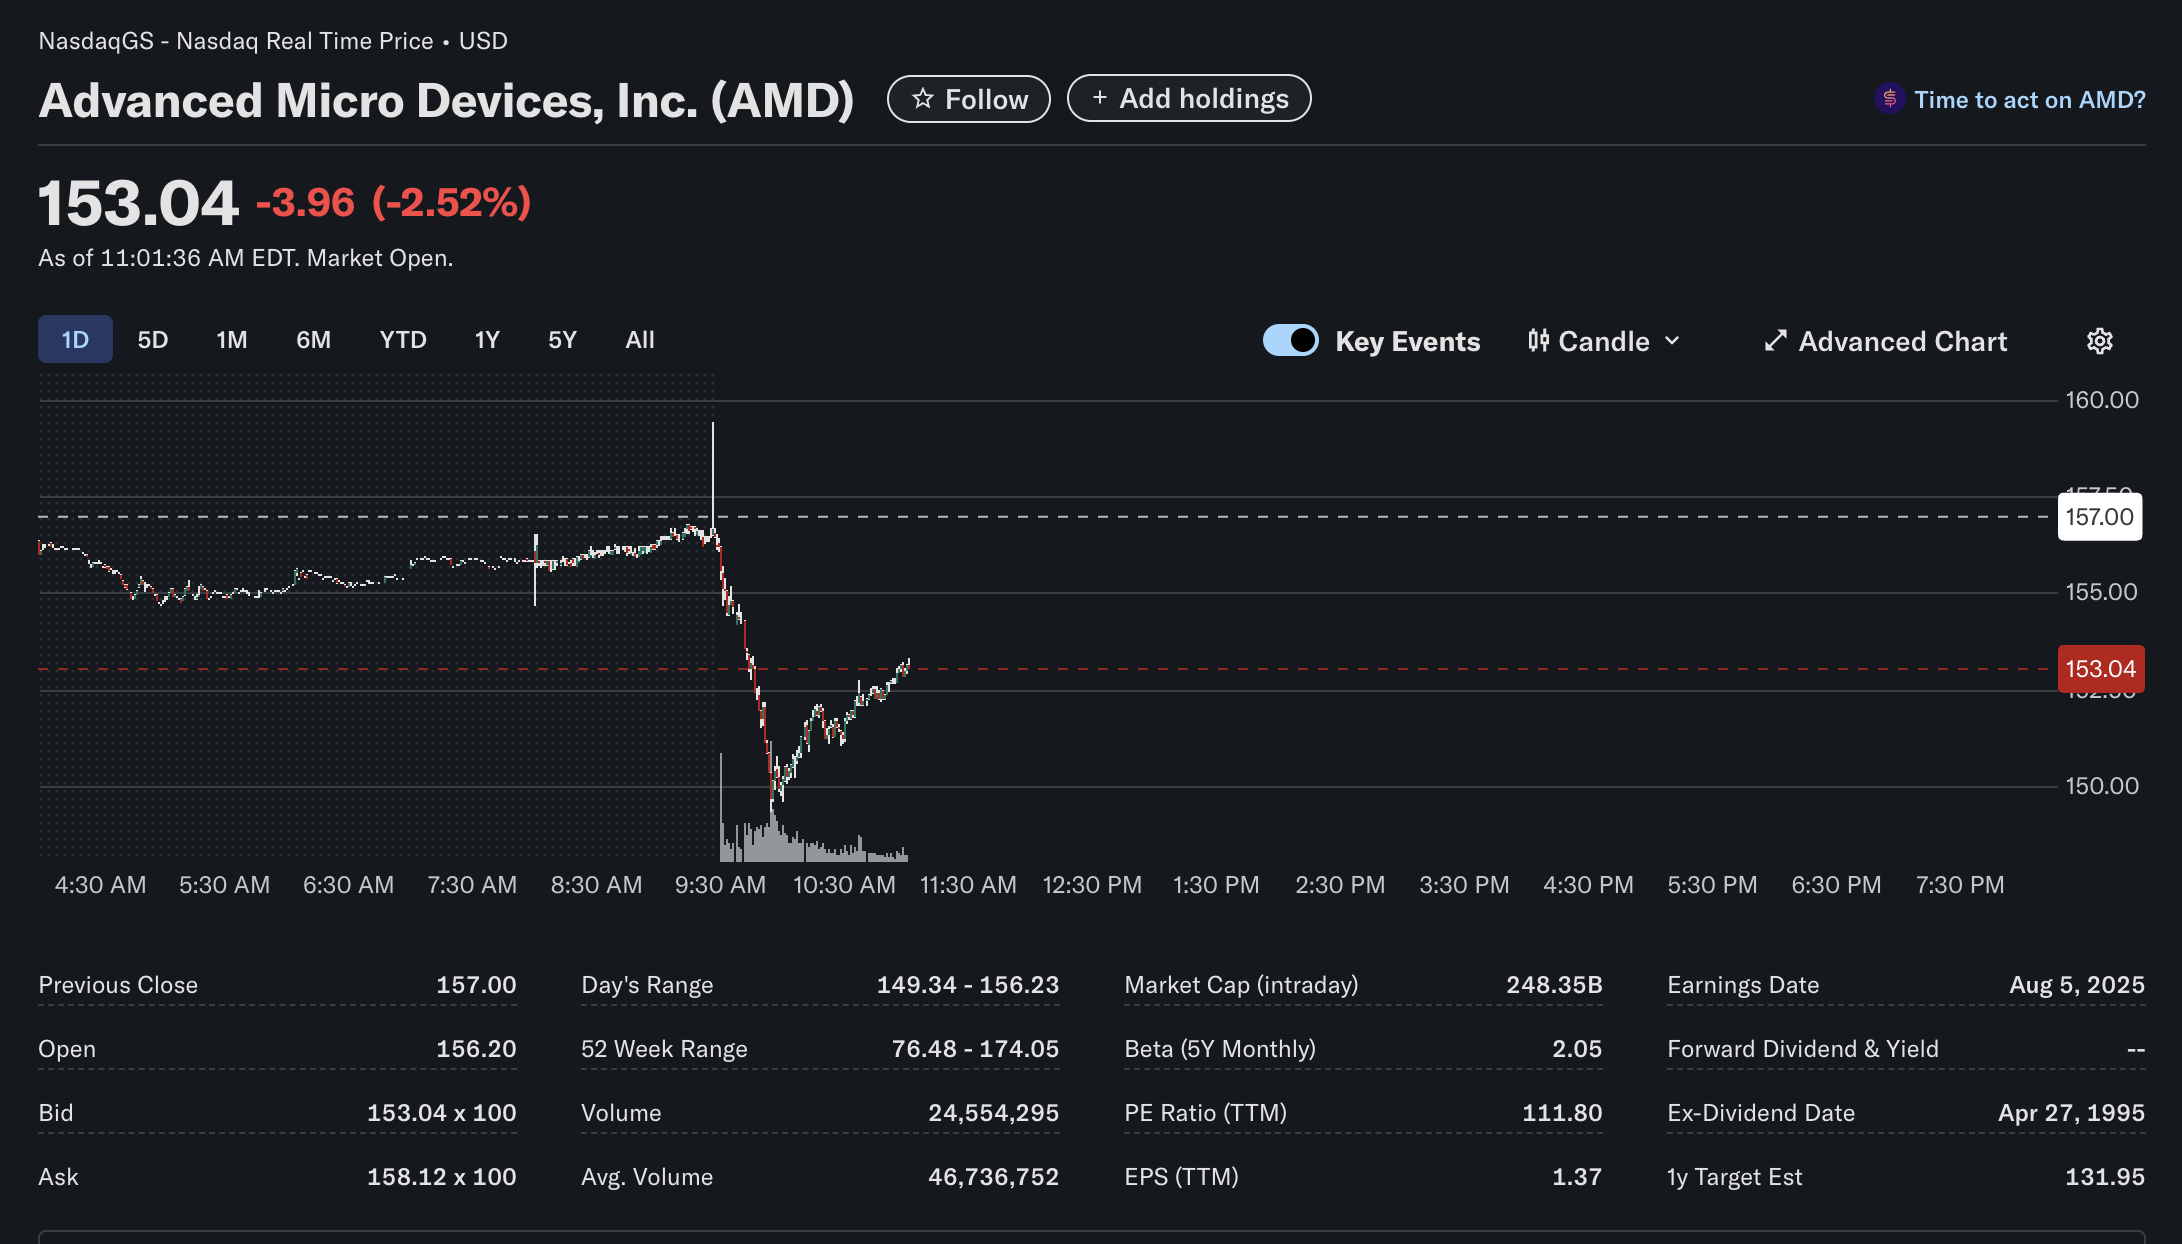Viewport: 2182px width, 1244px height.
Task: Select the 1Y range tab
Action: [487, 339]
